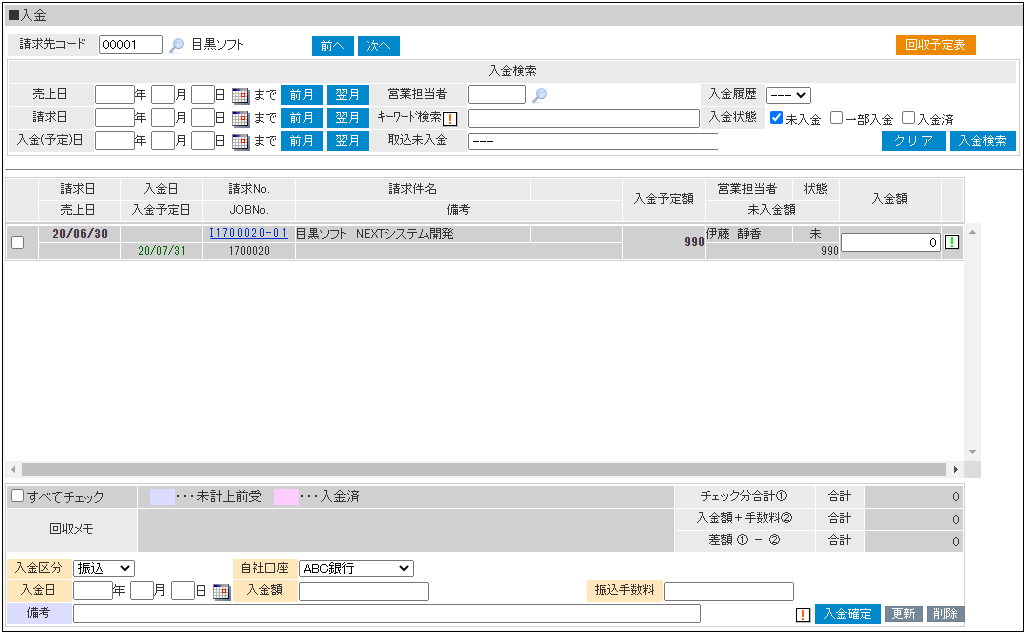This screenshot has height=634, width=1026.
Task: Click the horizontal scrollbar under the table
Action: [484, 470]
